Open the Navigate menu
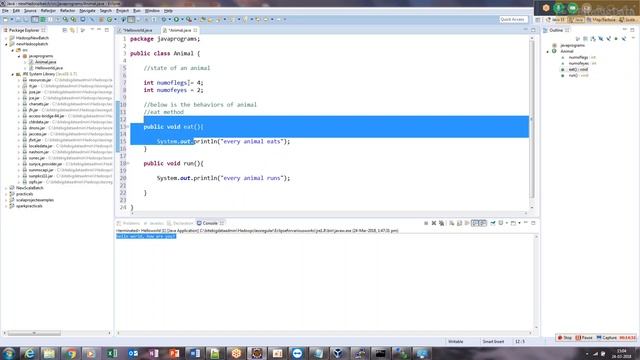Viewport: 640px width, 360px height. pyautogui.click(x=87, y=11)
